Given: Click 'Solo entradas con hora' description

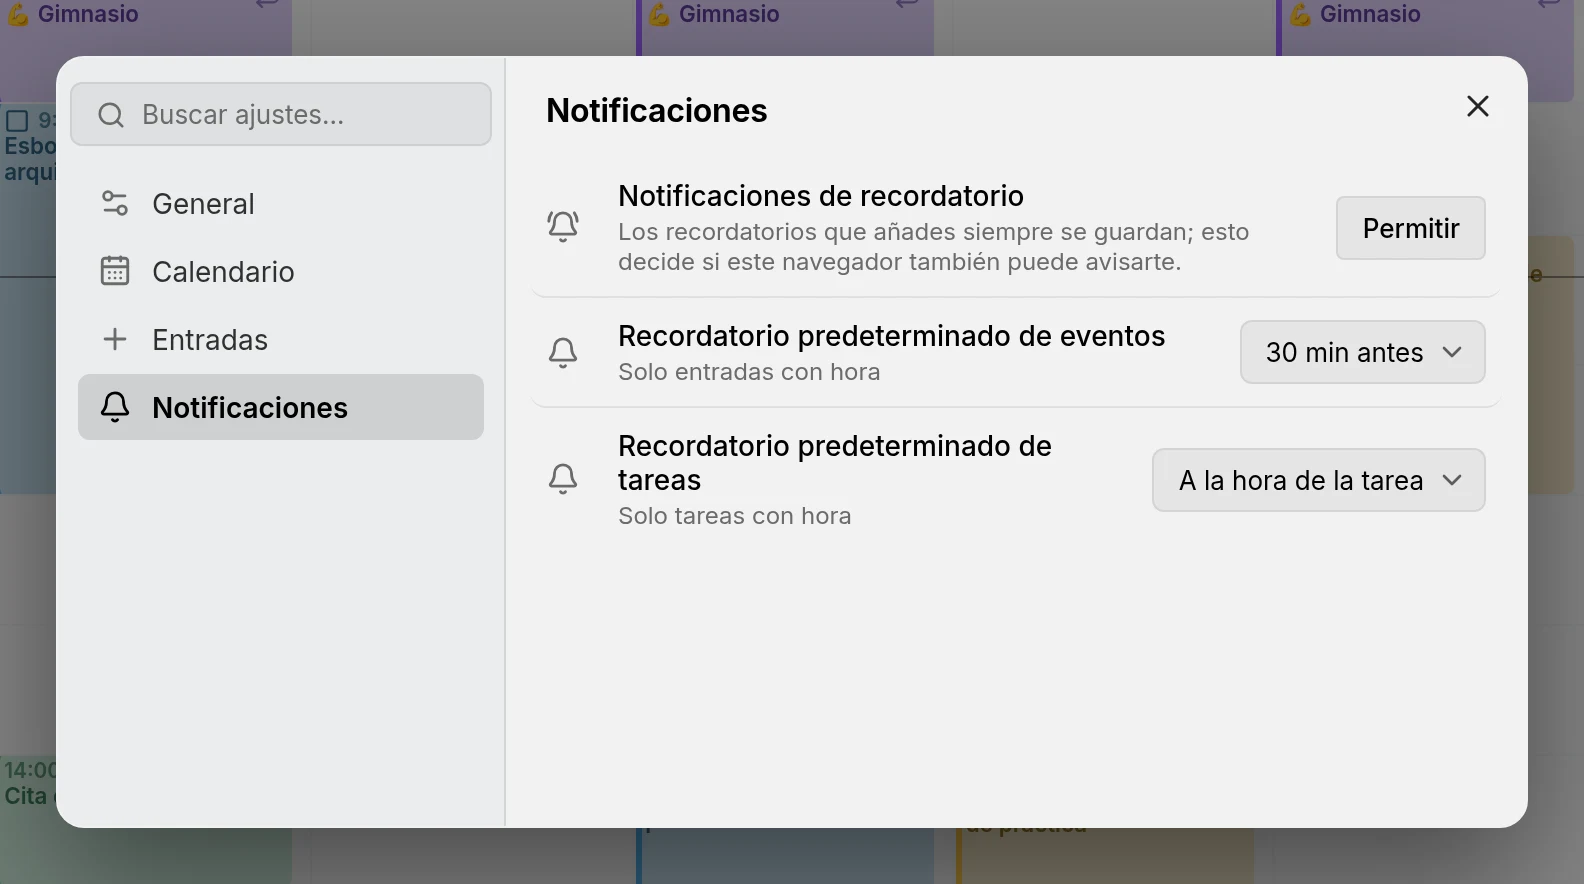Looking at the screenshot, I should 749,372.
